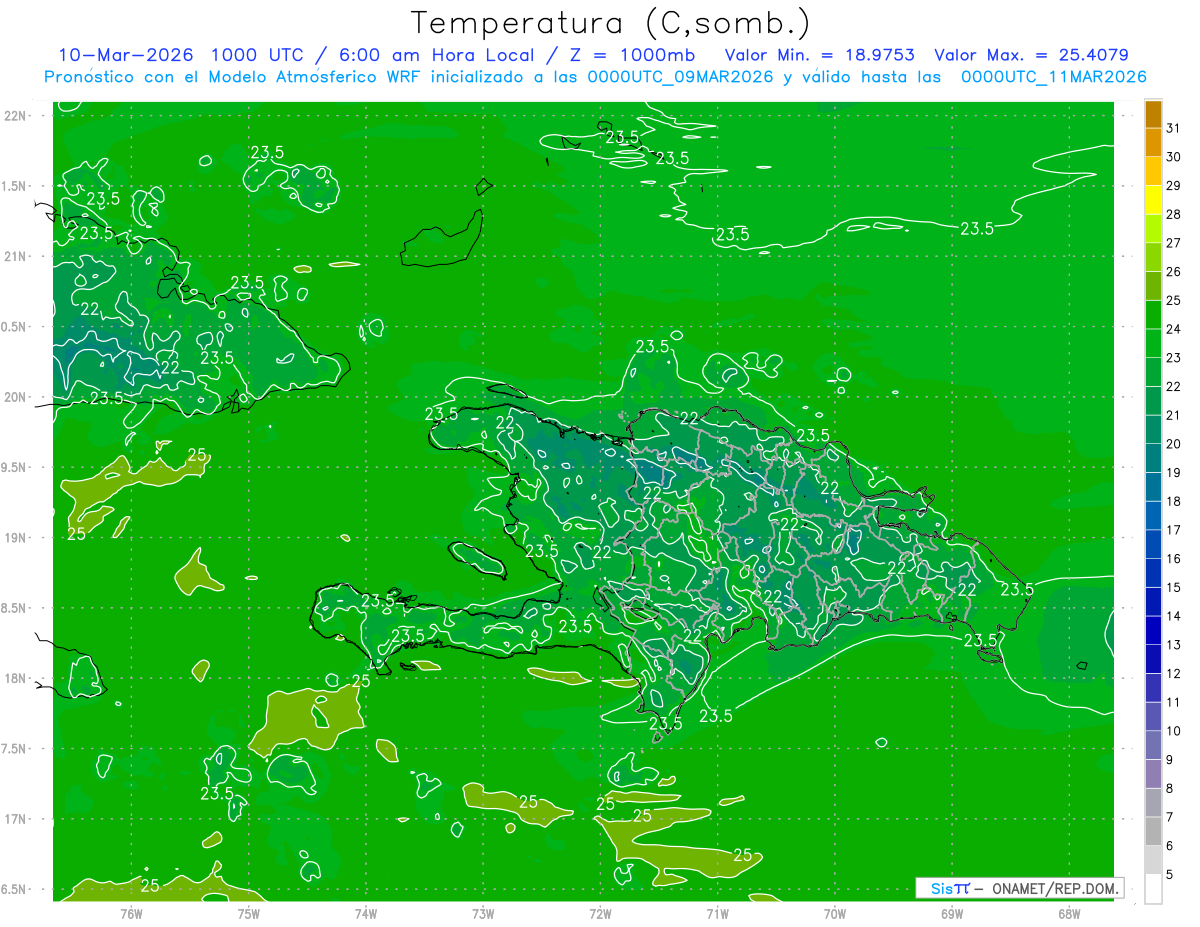Image resolution: width=1200 pixels, height=927 pixels.
Task: Click the 'Valor Max. = 25.4079' text
Action: click(1032, 55)
